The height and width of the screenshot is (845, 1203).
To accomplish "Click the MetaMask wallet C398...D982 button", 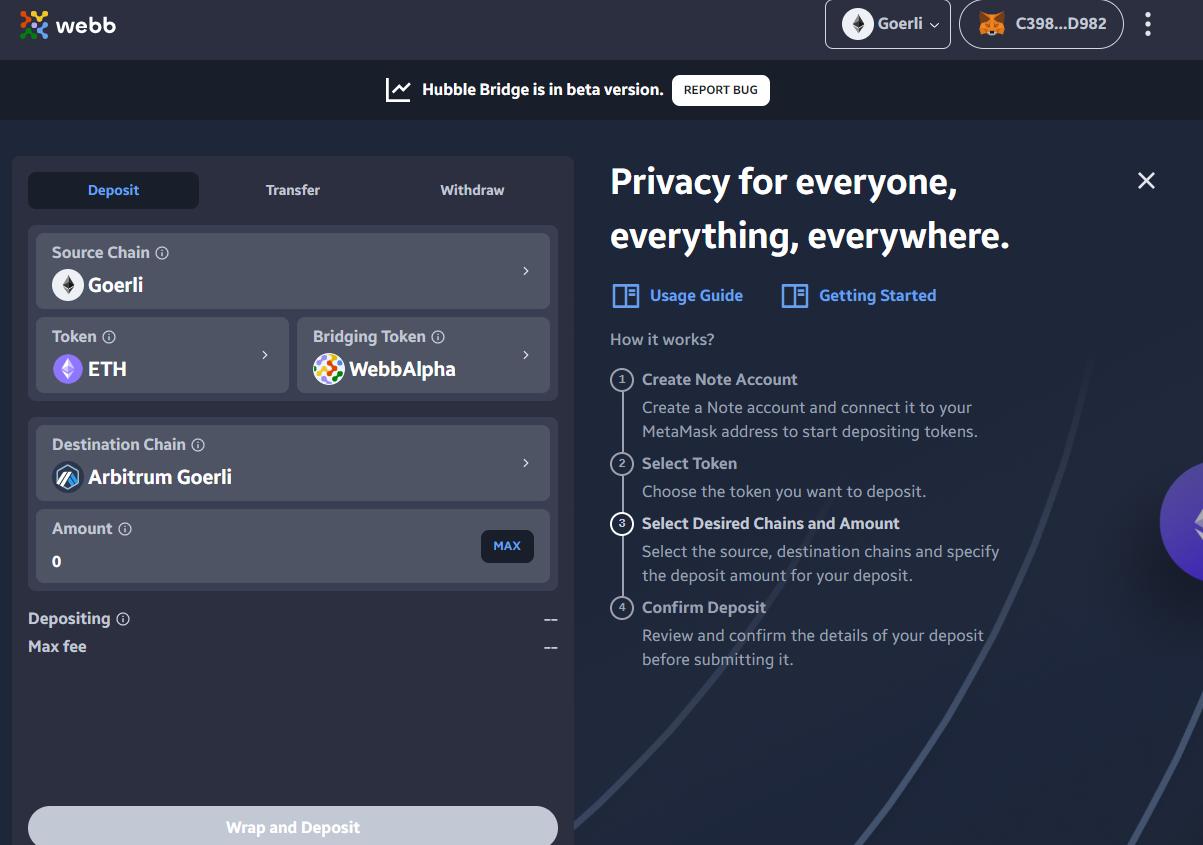I will coord(1040,24).
